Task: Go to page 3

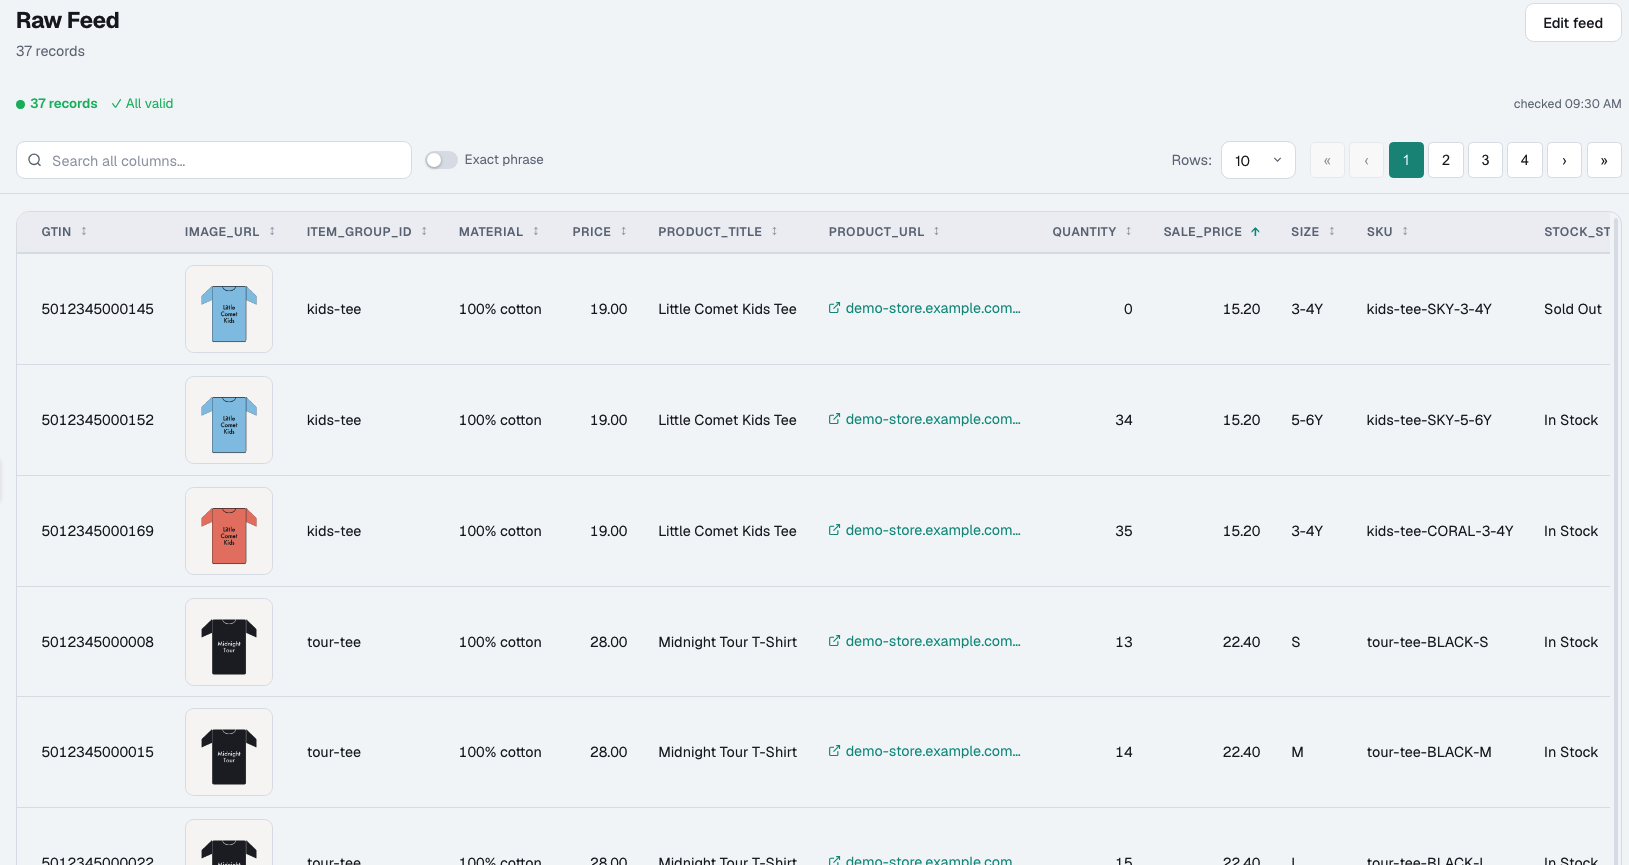Action: point(1485,160)
